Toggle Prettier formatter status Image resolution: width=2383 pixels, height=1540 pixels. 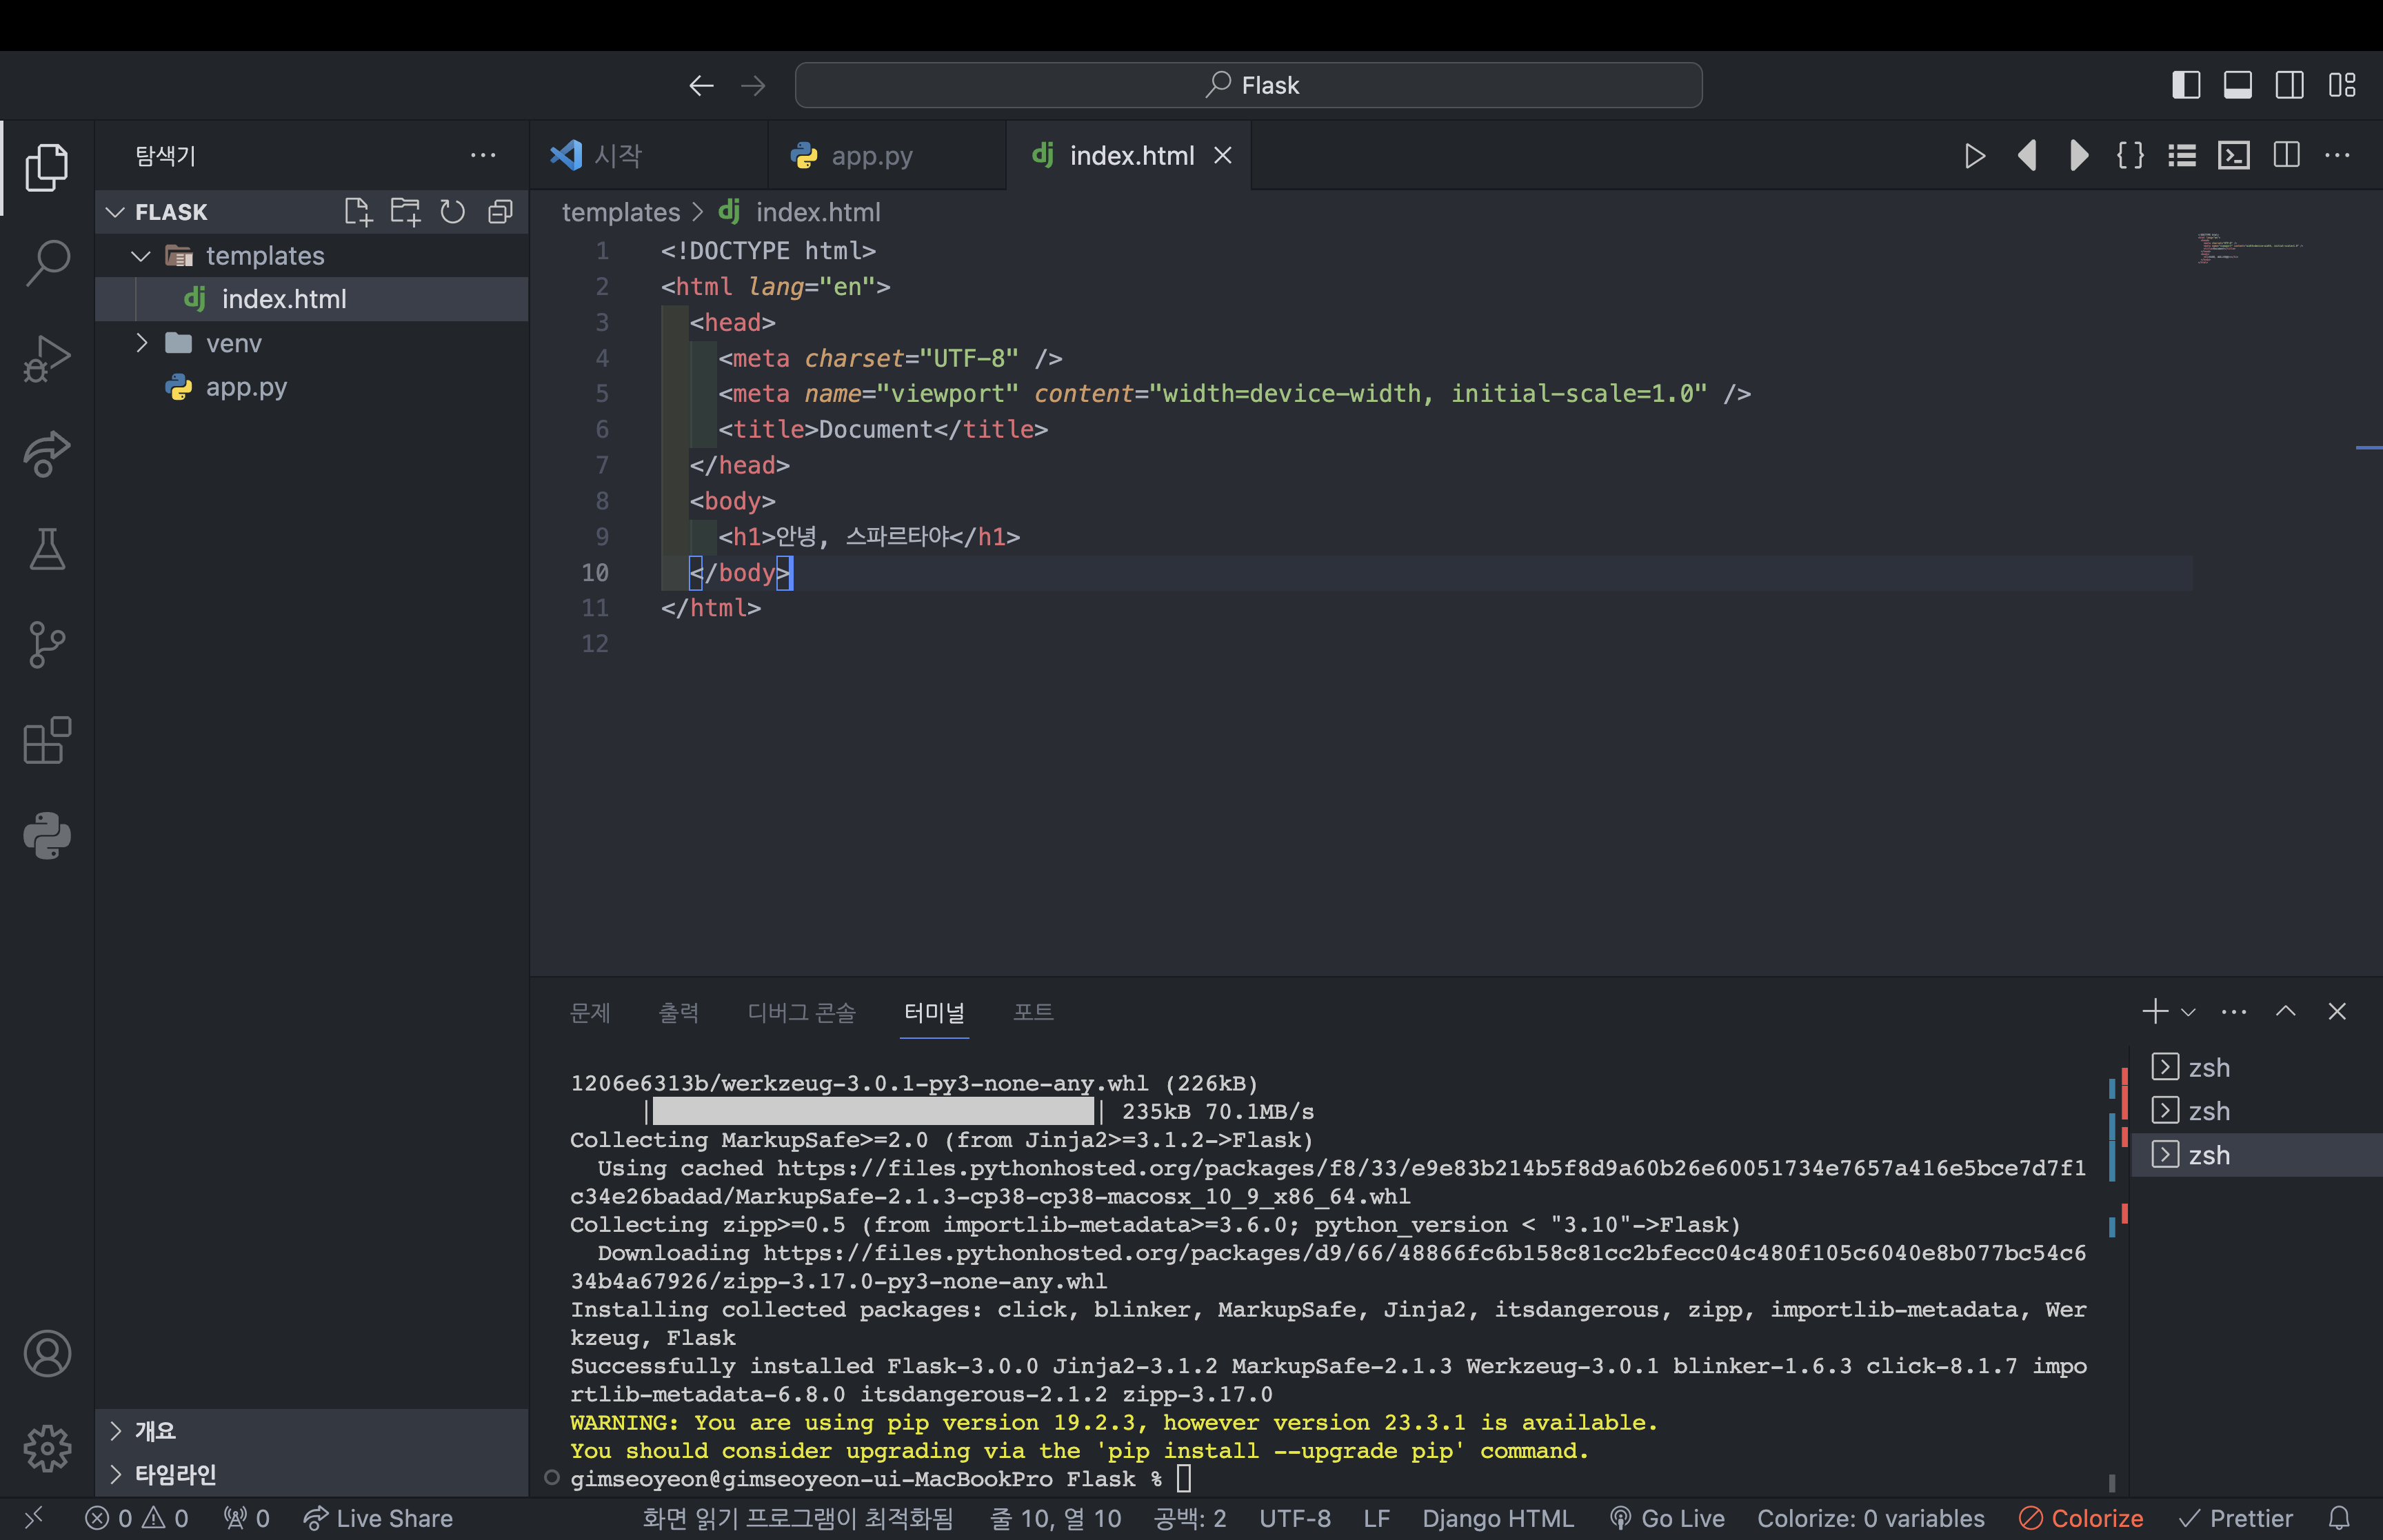(x=2236, y=1518)
